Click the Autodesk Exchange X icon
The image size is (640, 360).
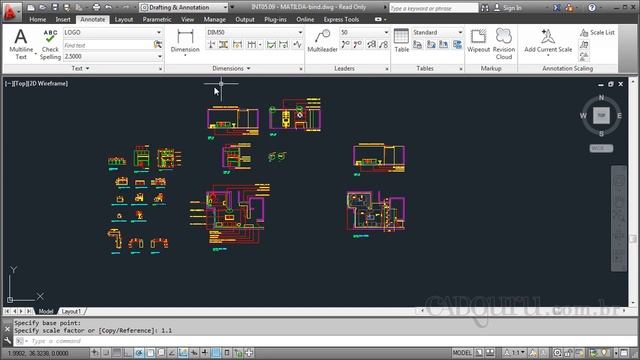[x=557, y=7]
